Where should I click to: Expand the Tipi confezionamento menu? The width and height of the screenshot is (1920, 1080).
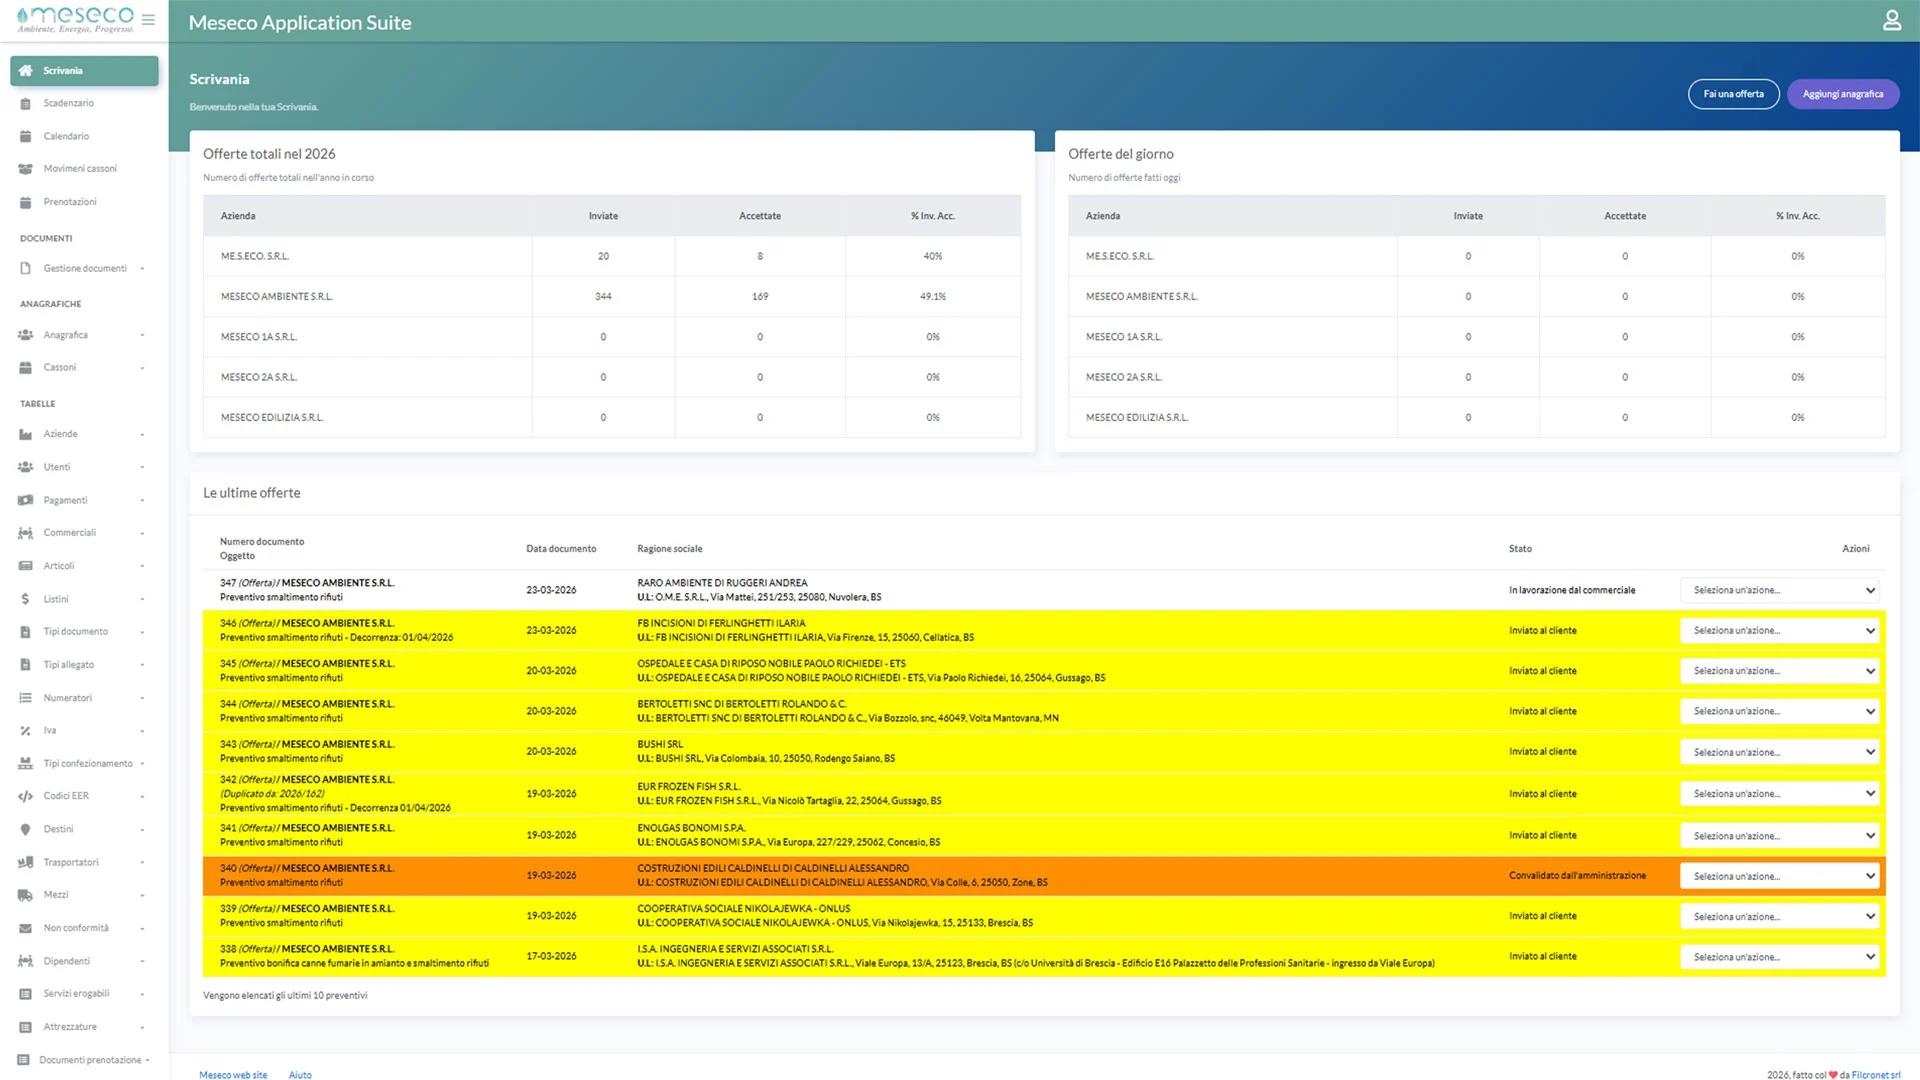tap(84, 764)
